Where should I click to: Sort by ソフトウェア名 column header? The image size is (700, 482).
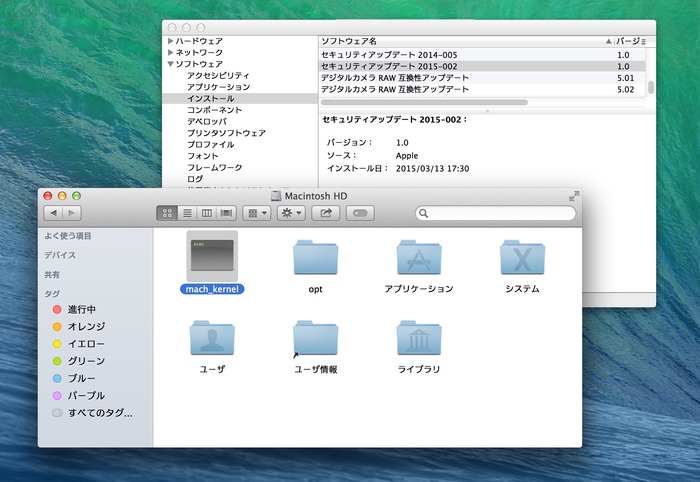pyautogui.click(x=466, y=41)
